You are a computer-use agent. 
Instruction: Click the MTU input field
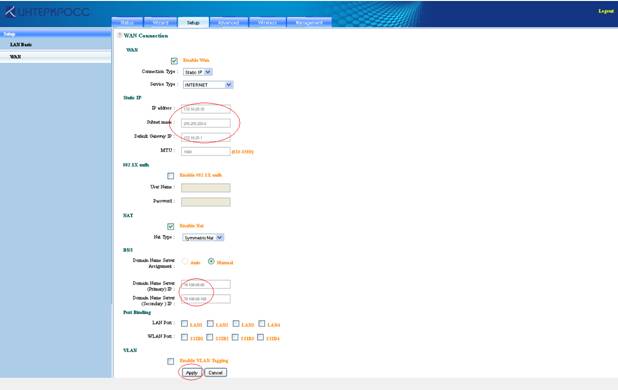(x=206, y=151)
